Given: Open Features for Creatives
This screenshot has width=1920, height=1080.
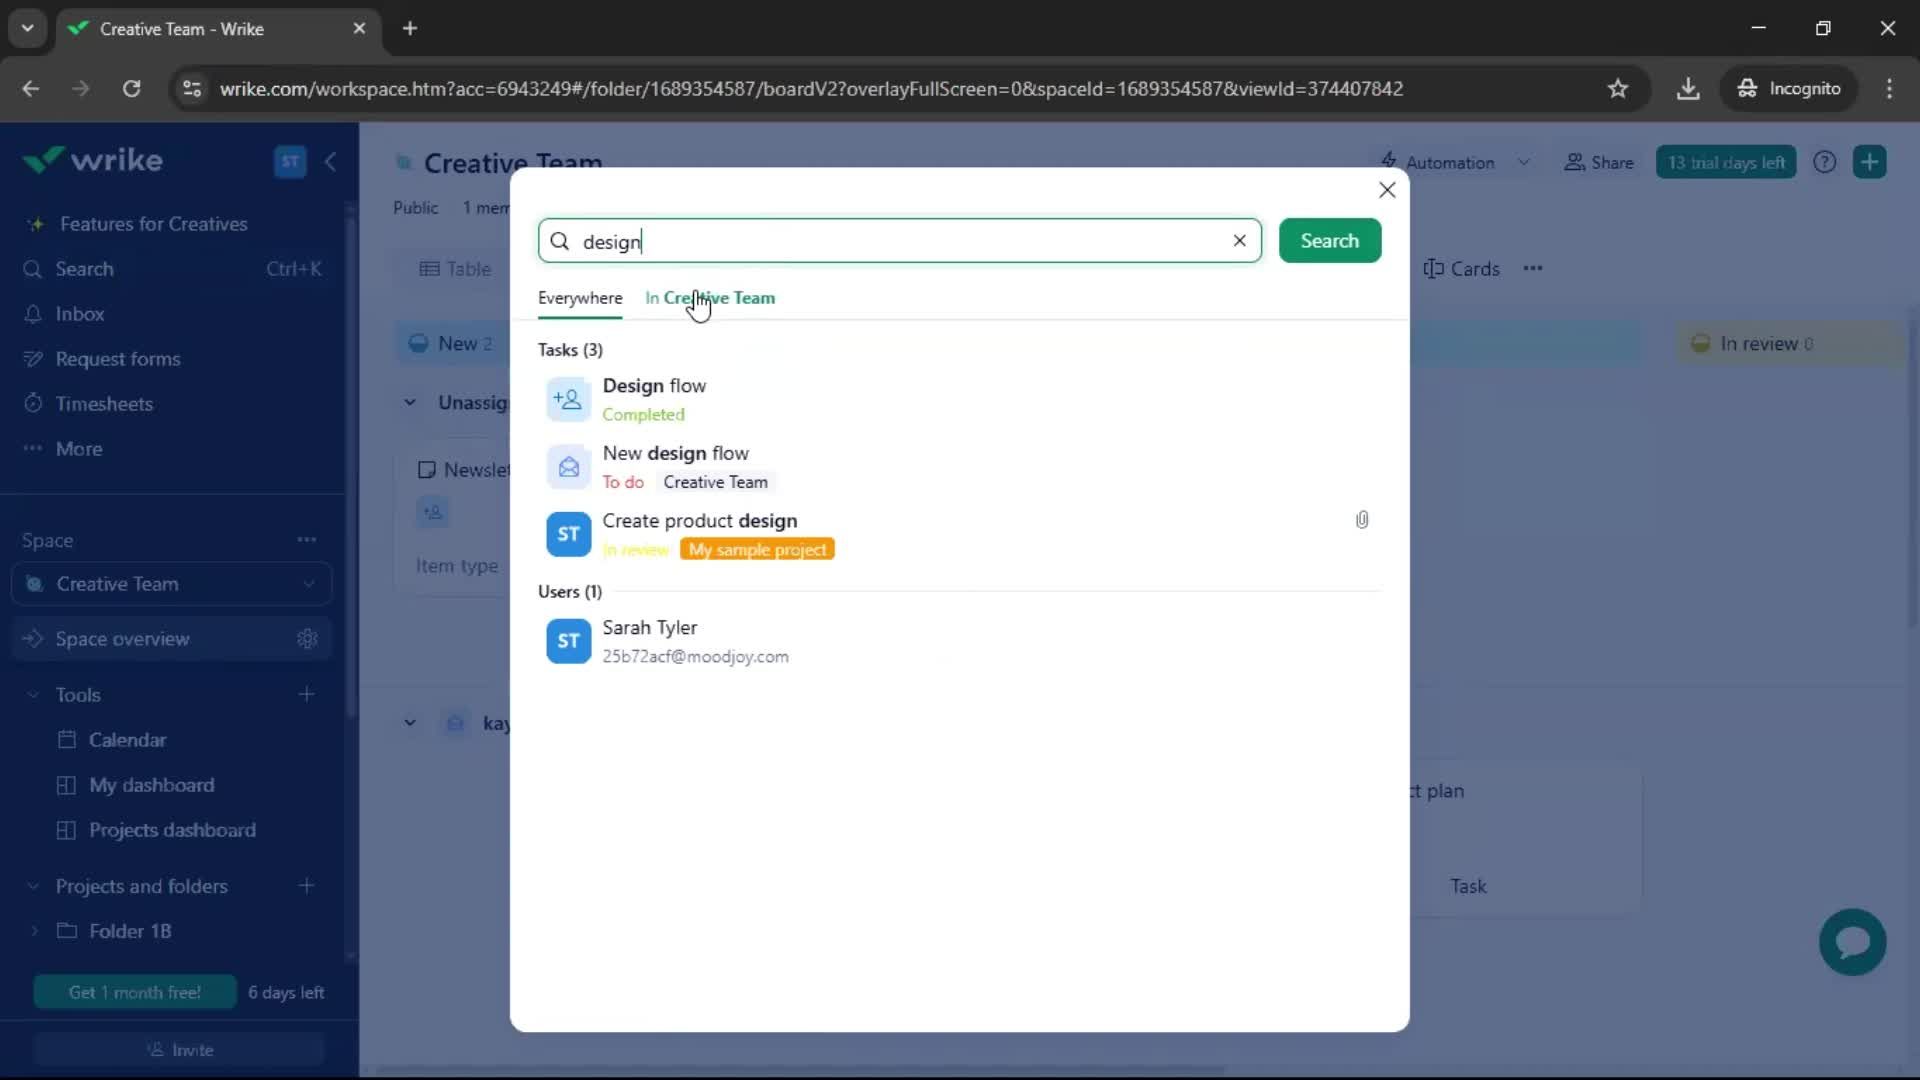Looking at the screenshot, I should coord(153,224).
